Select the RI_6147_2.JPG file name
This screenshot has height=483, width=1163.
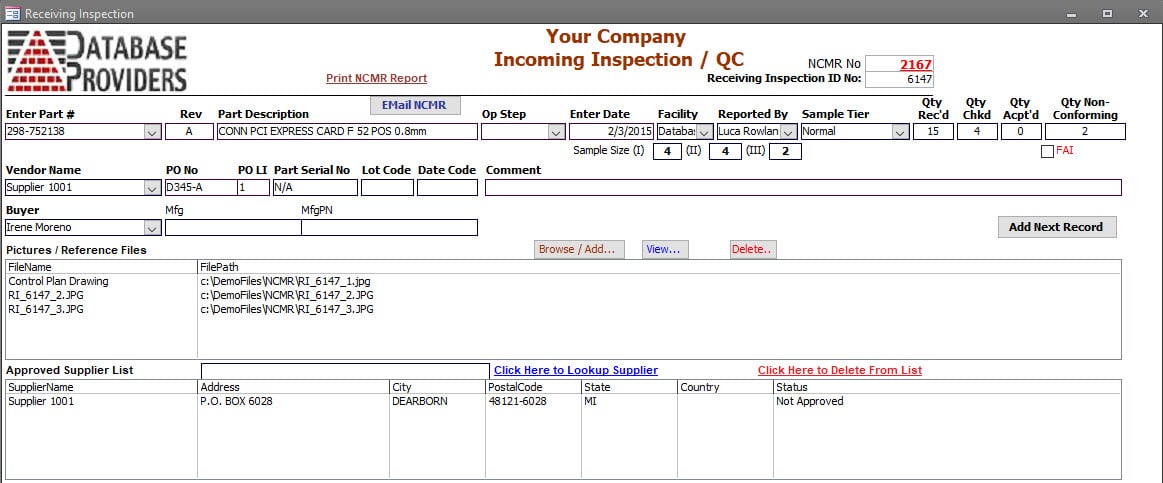[x=46, y=295]
